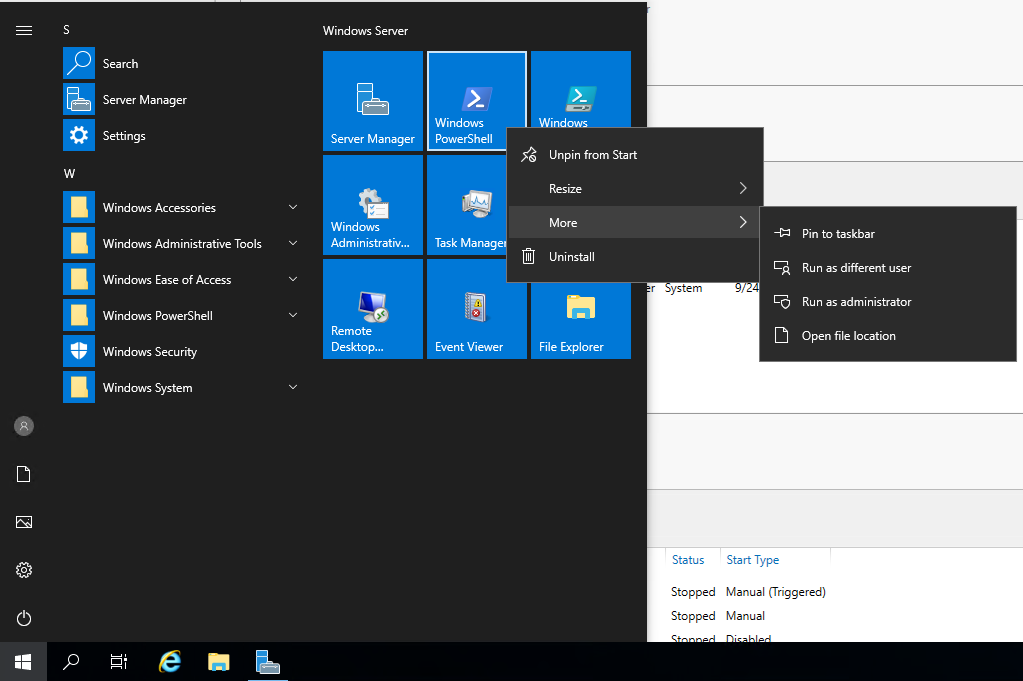1023x681 pixels.
Task: Select Open file location
Action: (888, 335)
